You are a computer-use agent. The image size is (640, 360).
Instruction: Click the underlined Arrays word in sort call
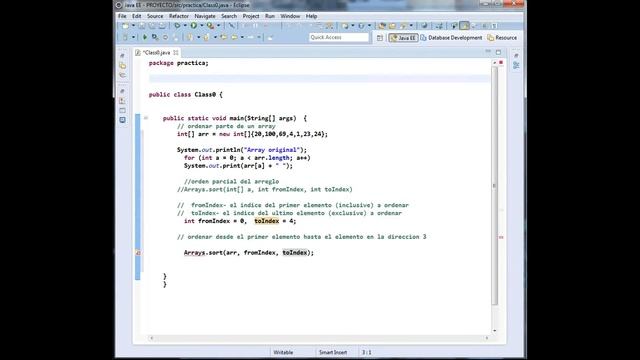(x=194, y=253)
